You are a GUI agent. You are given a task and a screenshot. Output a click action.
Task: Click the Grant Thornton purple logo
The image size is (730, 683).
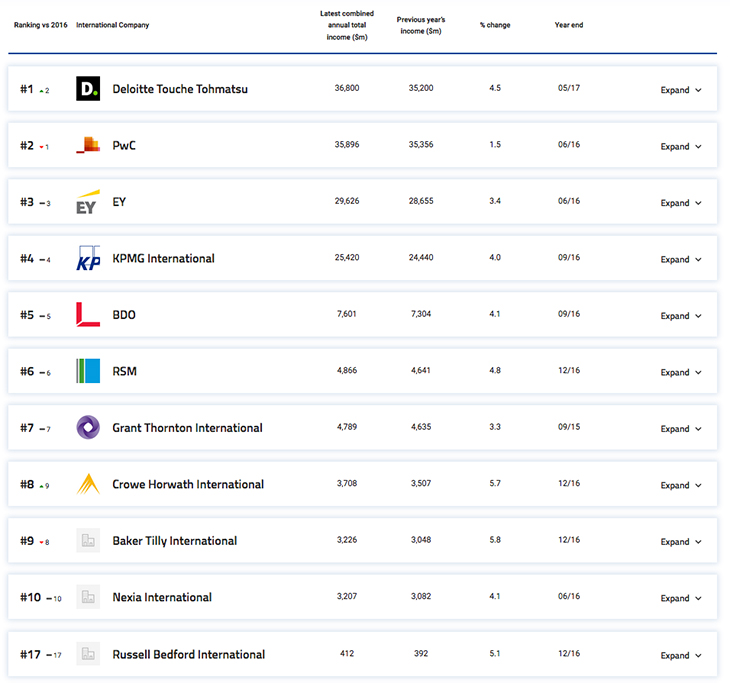88,427
